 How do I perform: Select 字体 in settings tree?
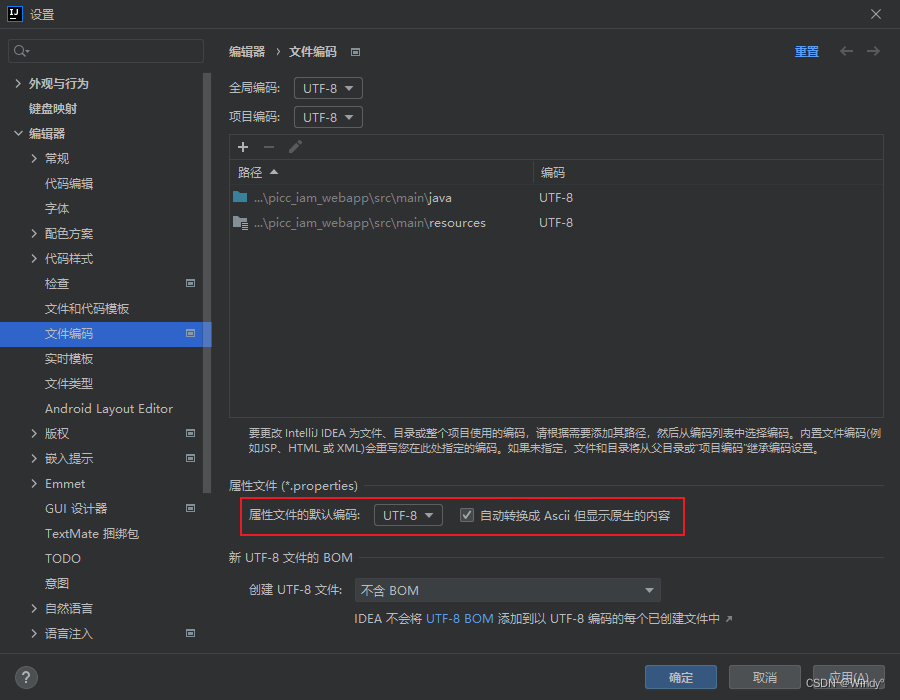pyautogui.click(x=57, y=208)
